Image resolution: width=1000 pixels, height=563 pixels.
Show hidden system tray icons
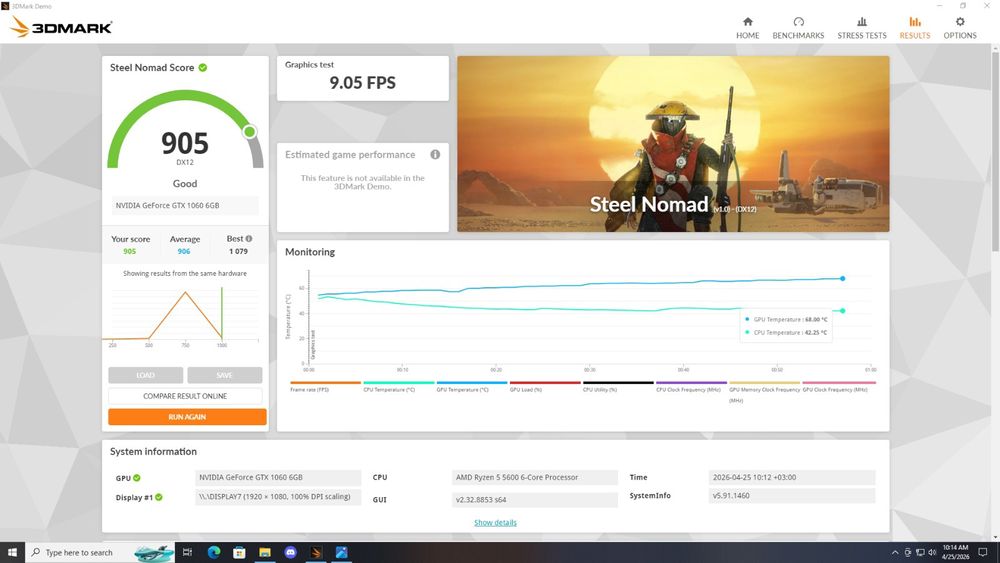tap(895, 553)
